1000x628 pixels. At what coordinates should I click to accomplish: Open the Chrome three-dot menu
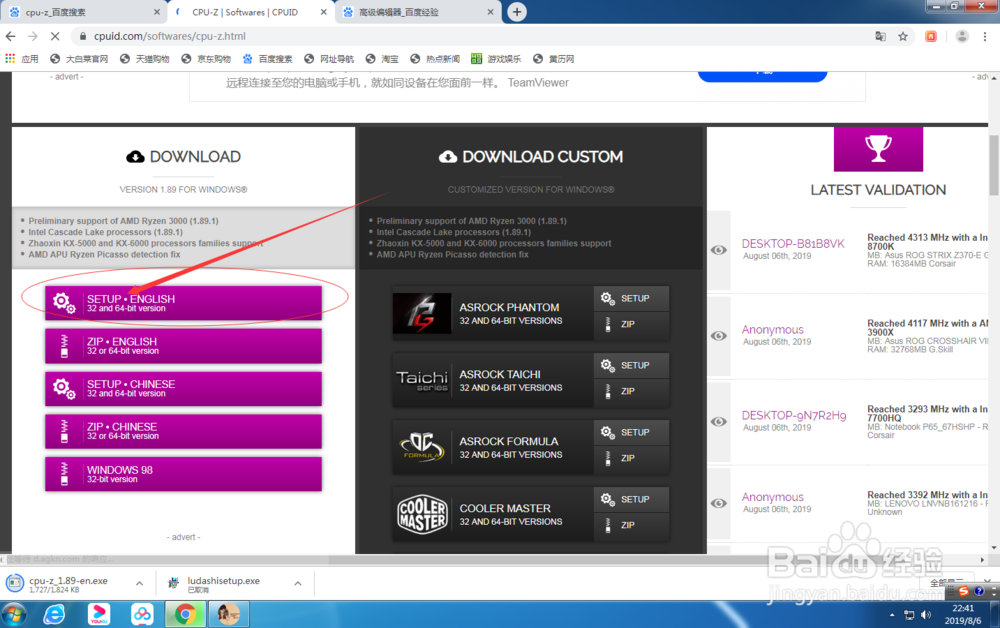(985, 36)
